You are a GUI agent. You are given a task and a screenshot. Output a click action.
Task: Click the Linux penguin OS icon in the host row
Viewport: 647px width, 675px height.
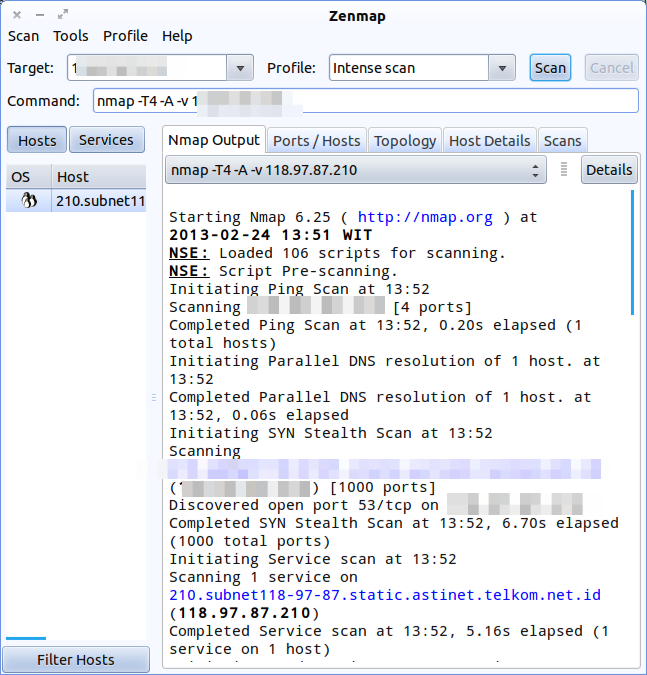(x=29, y=201)
